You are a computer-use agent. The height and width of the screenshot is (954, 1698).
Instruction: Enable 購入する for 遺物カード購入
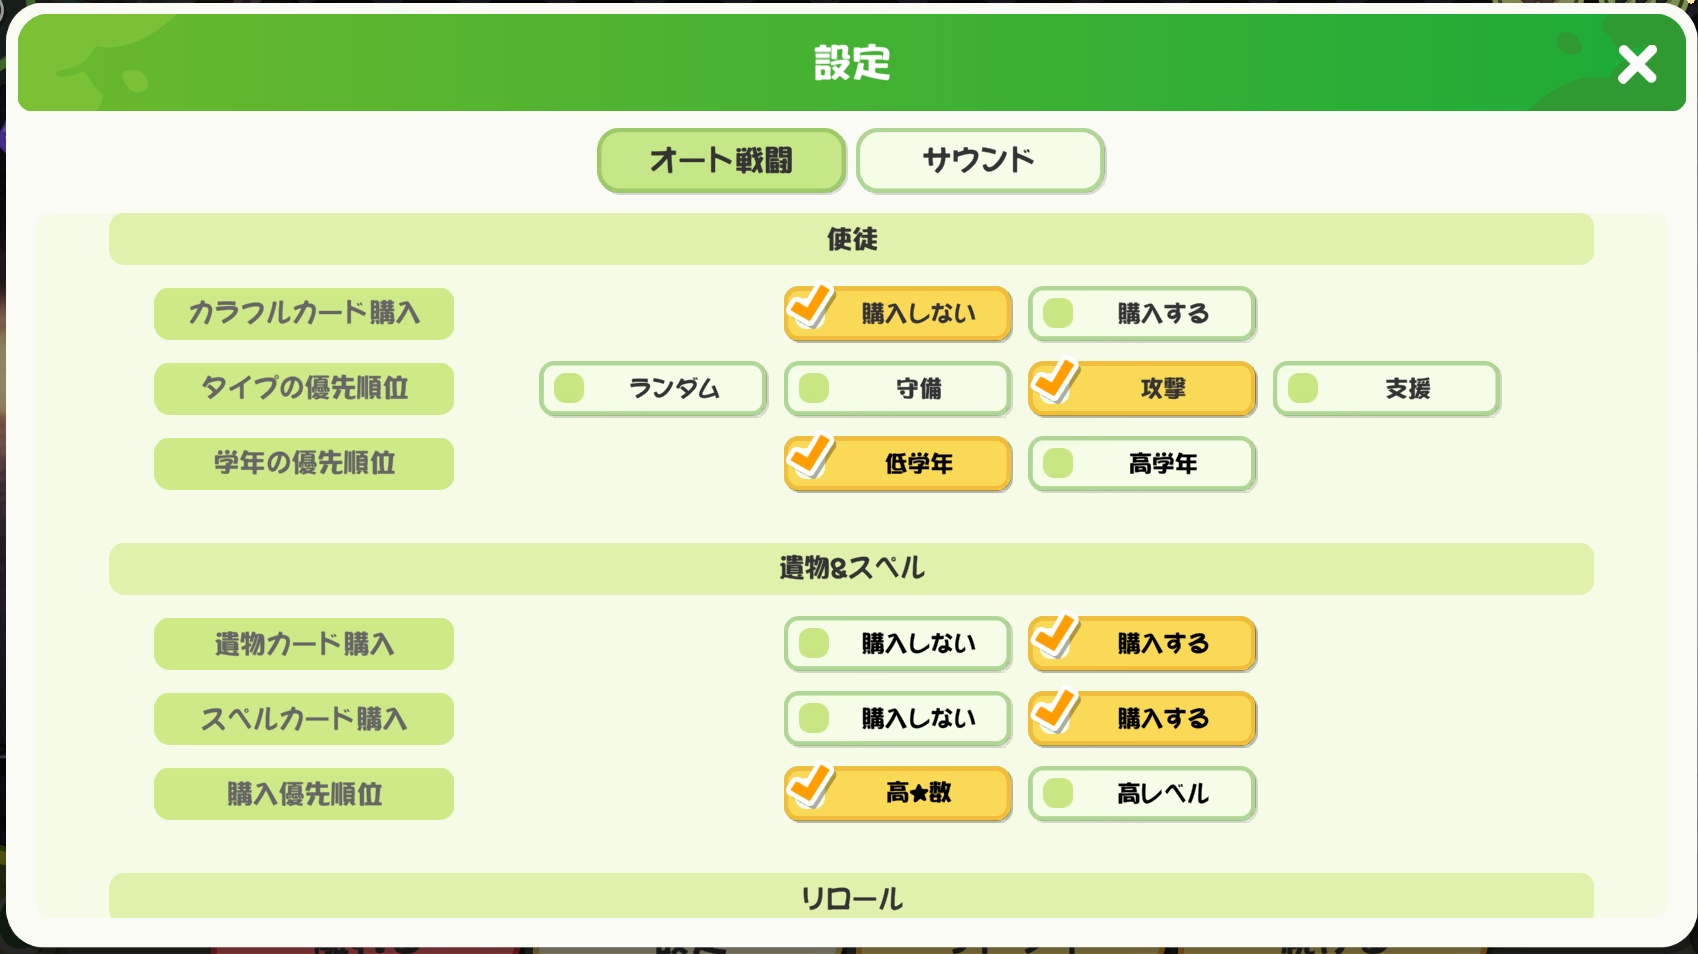(1142, 644)
